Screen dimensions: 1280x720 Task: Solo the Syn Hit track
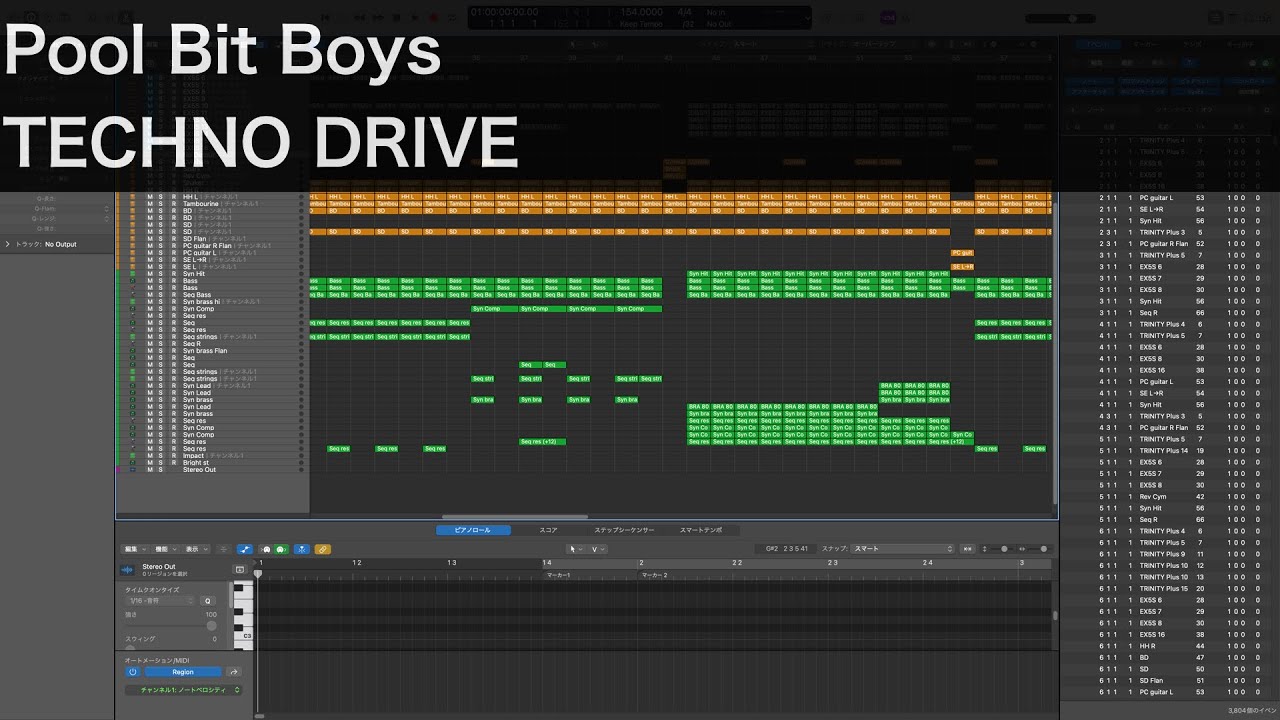pos(161,274)
